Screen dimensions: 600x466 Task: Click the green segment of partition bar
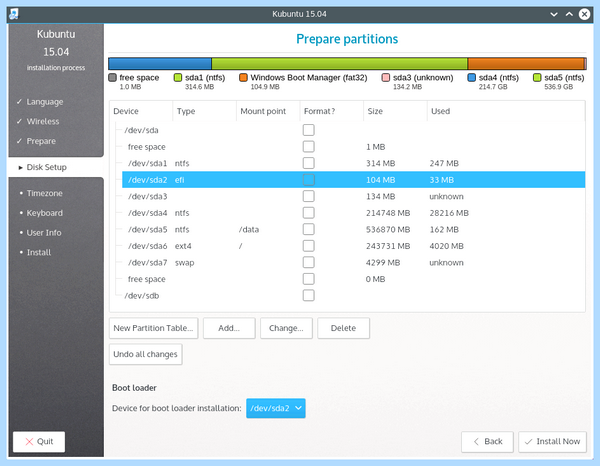pyautogui.click(x=339, y=64)
